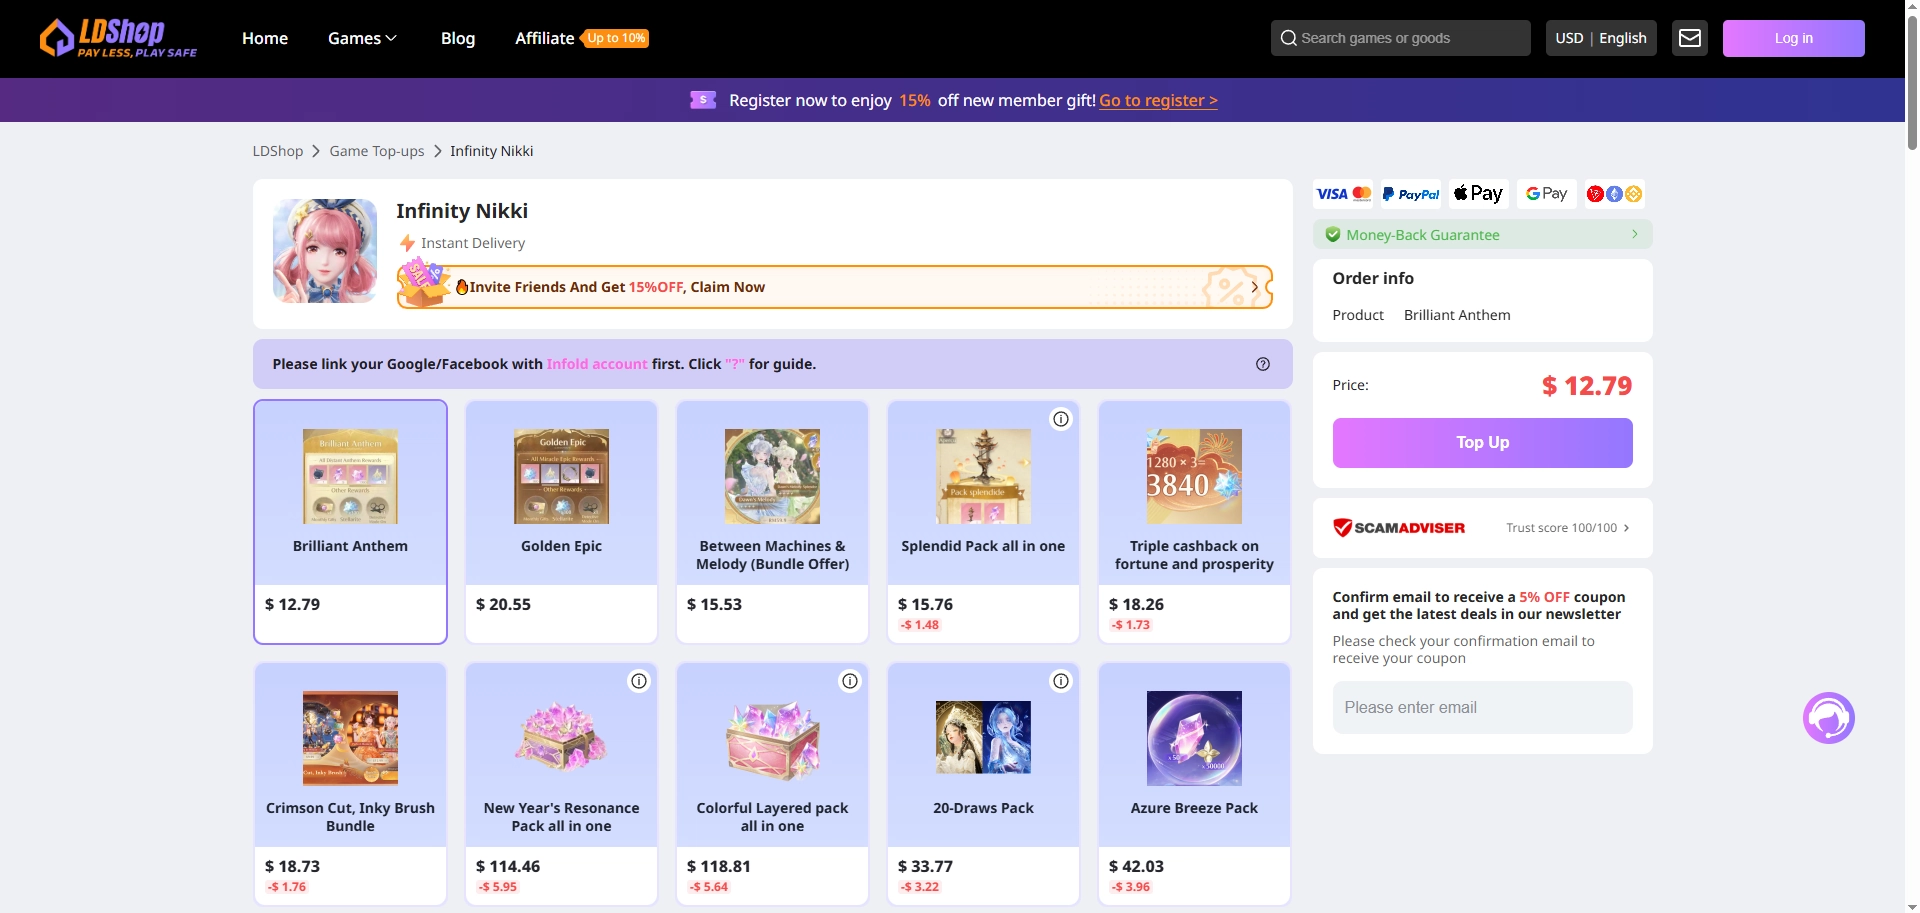
Task: Open info icon on Colorful Layered pack
Action: 850,681
